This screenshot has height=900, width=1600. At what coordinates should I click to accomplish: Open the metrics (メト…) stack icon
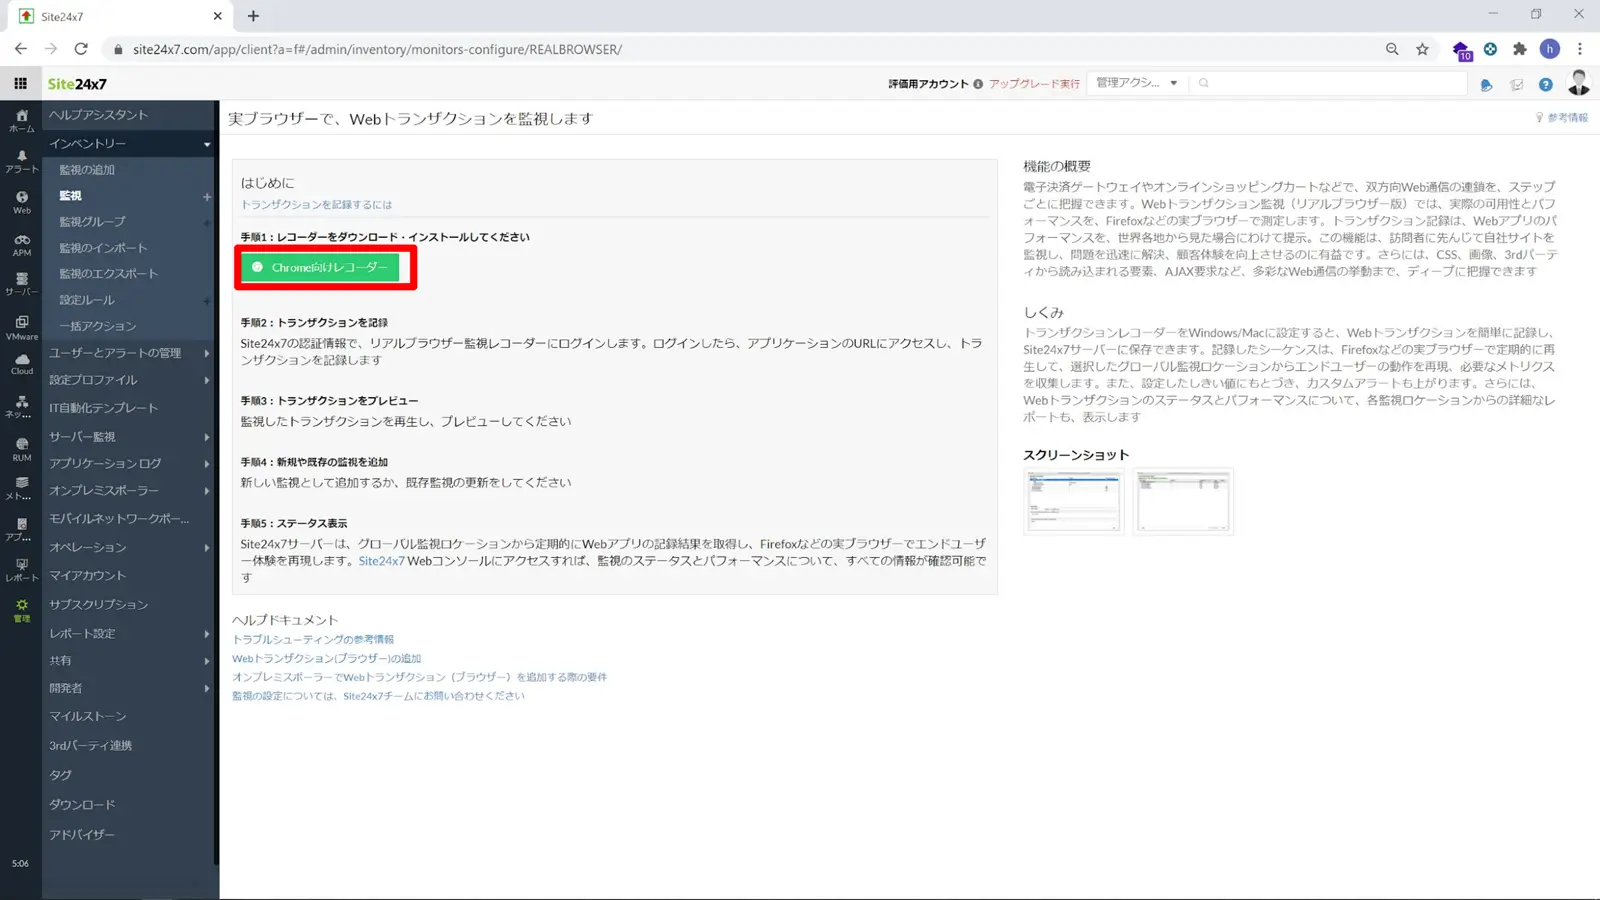click(x=21, y=488)
